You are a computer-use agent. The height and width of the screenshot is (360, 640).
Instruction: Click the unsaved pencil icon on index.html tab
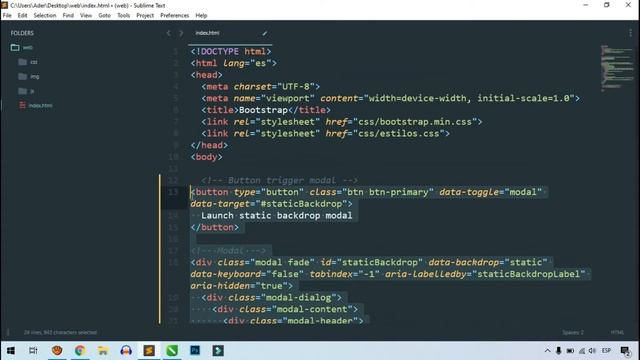point(264,33)
